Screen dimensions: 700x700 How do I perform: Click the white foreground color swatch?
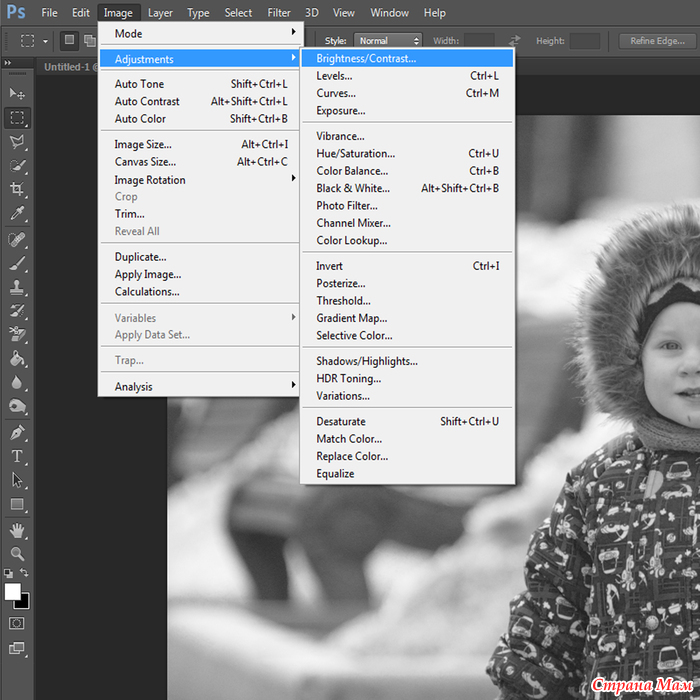11,591
